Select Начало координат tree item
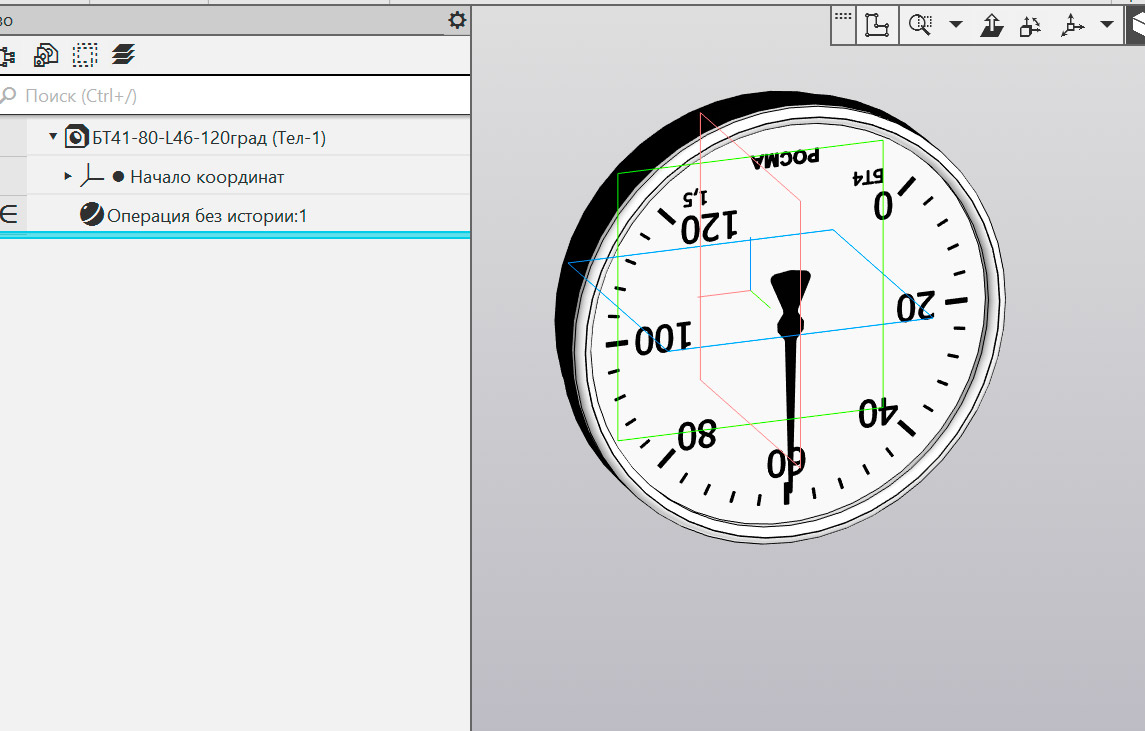This screenshot has height=731, width=1145. pyautogui.click(x=207, y=177)
